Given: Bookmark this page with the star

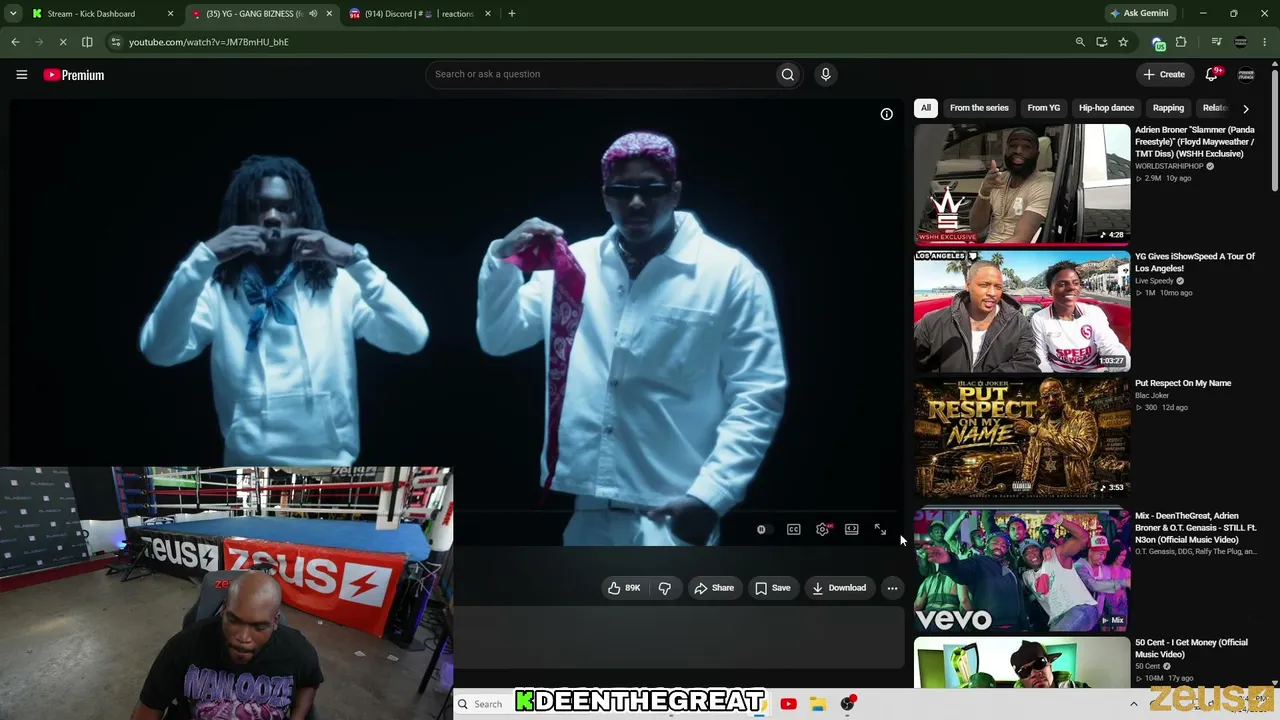Looking at the screenshot, I should click(1123, 42).
